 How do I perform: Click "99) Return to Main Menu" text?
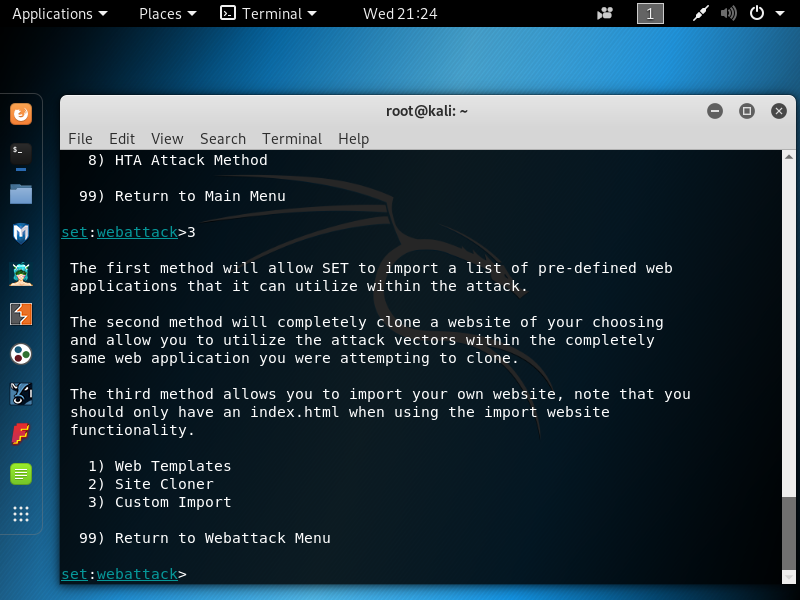[x=182, y=196]
